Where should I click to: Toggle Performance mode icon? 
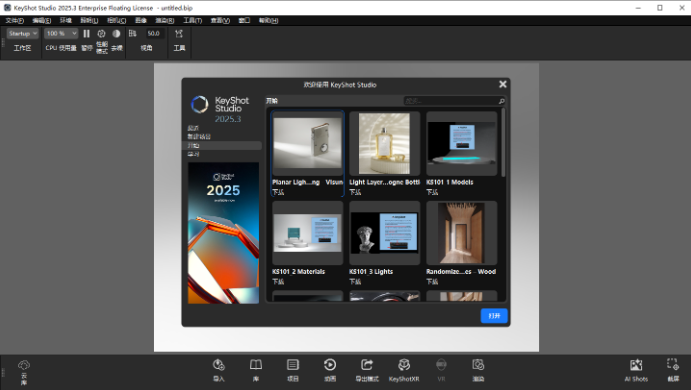click(101, 33)
